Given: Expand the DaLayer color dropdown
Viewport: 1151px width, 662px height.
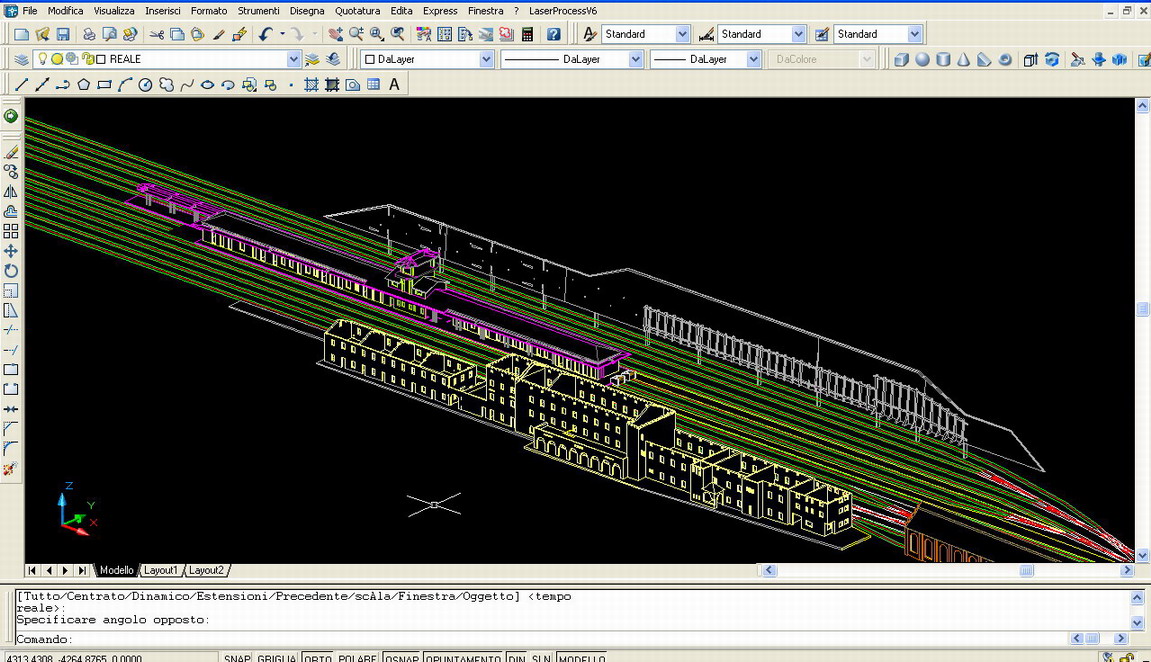Looking at the screenshot, I should (486, 60).
